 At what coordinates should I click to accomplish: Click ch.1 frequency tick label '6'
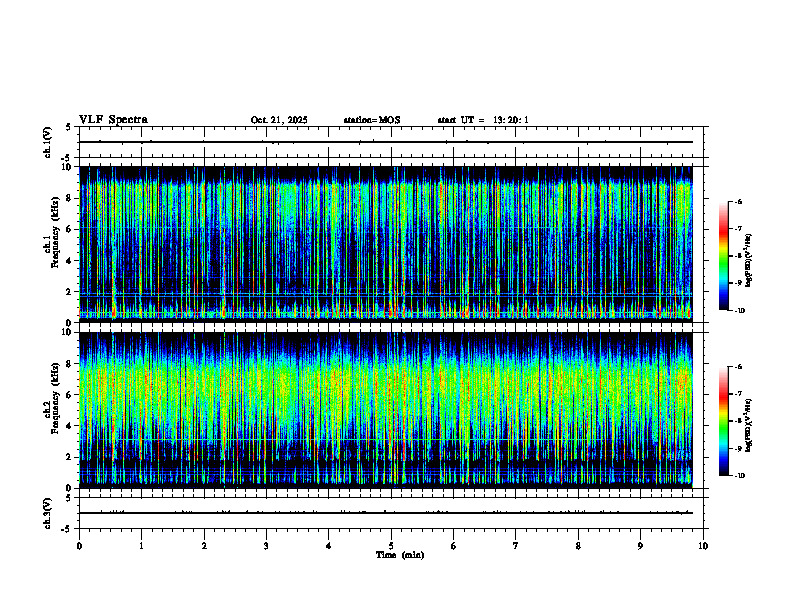point(70,229)
